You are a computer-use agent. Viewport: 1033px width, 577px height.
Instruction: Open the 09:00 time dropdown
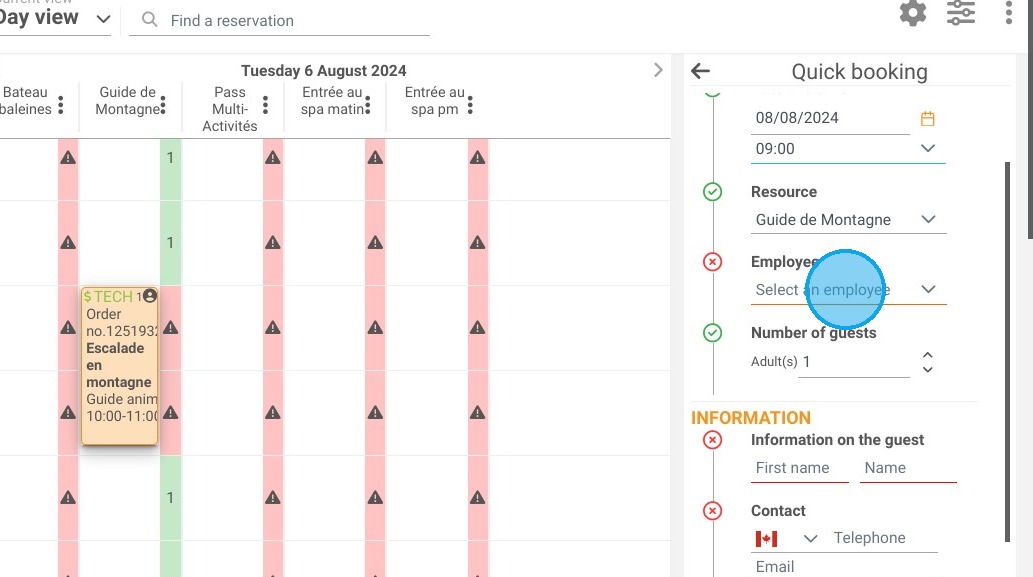(848, 149)
